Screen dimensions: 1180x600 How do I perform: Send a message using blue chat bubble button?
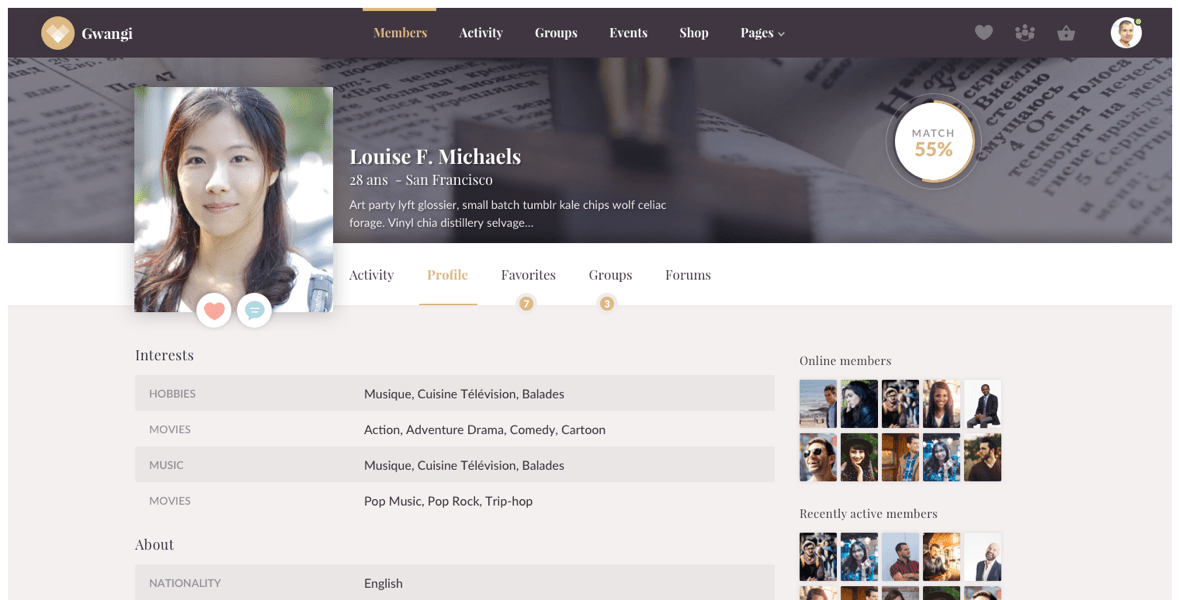point(254,310)
